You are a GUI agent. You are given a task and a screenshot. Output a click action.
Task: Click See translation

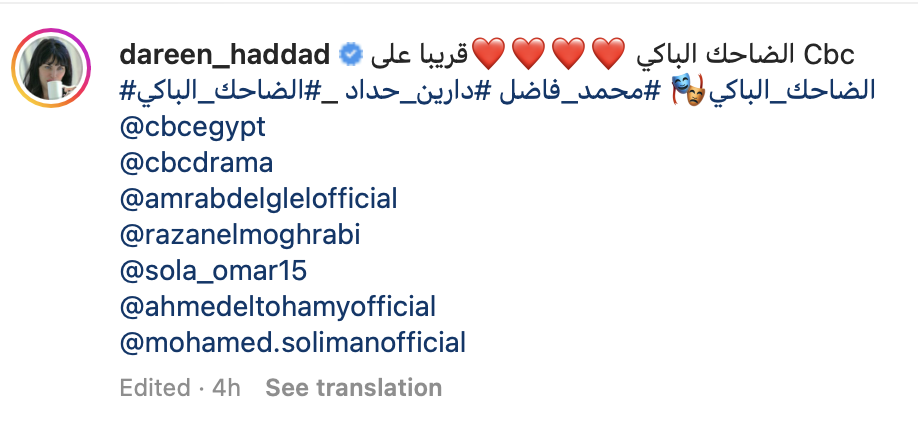tap(353, 387)
